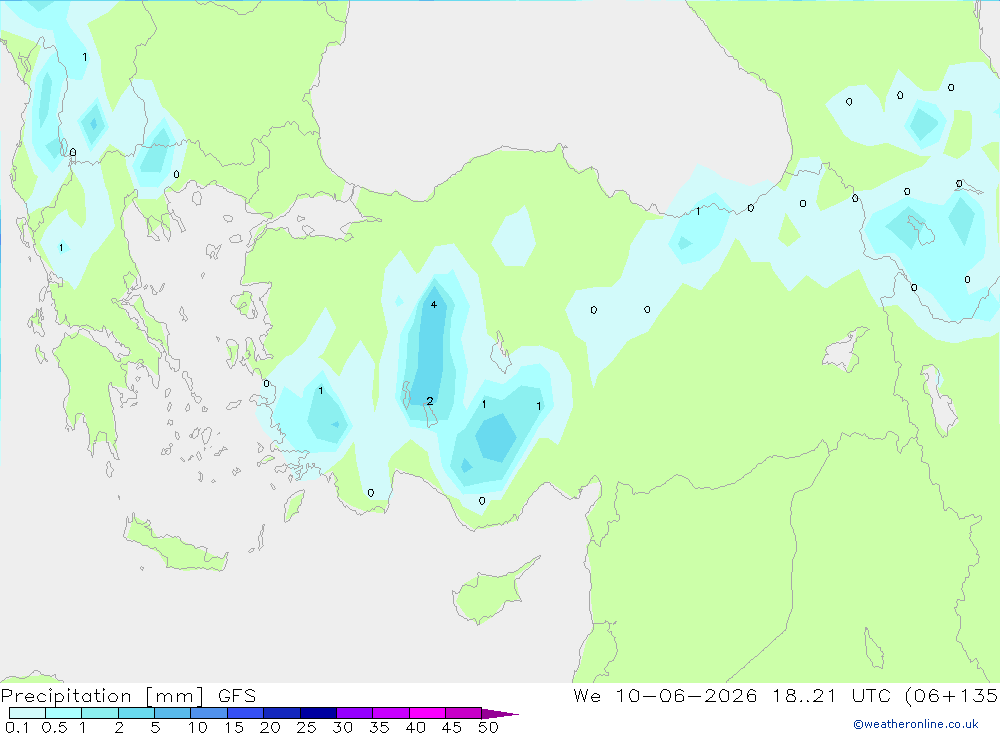Select the date text "10-06-2026"
The image size is (1000, 733).
pos(686,695)
